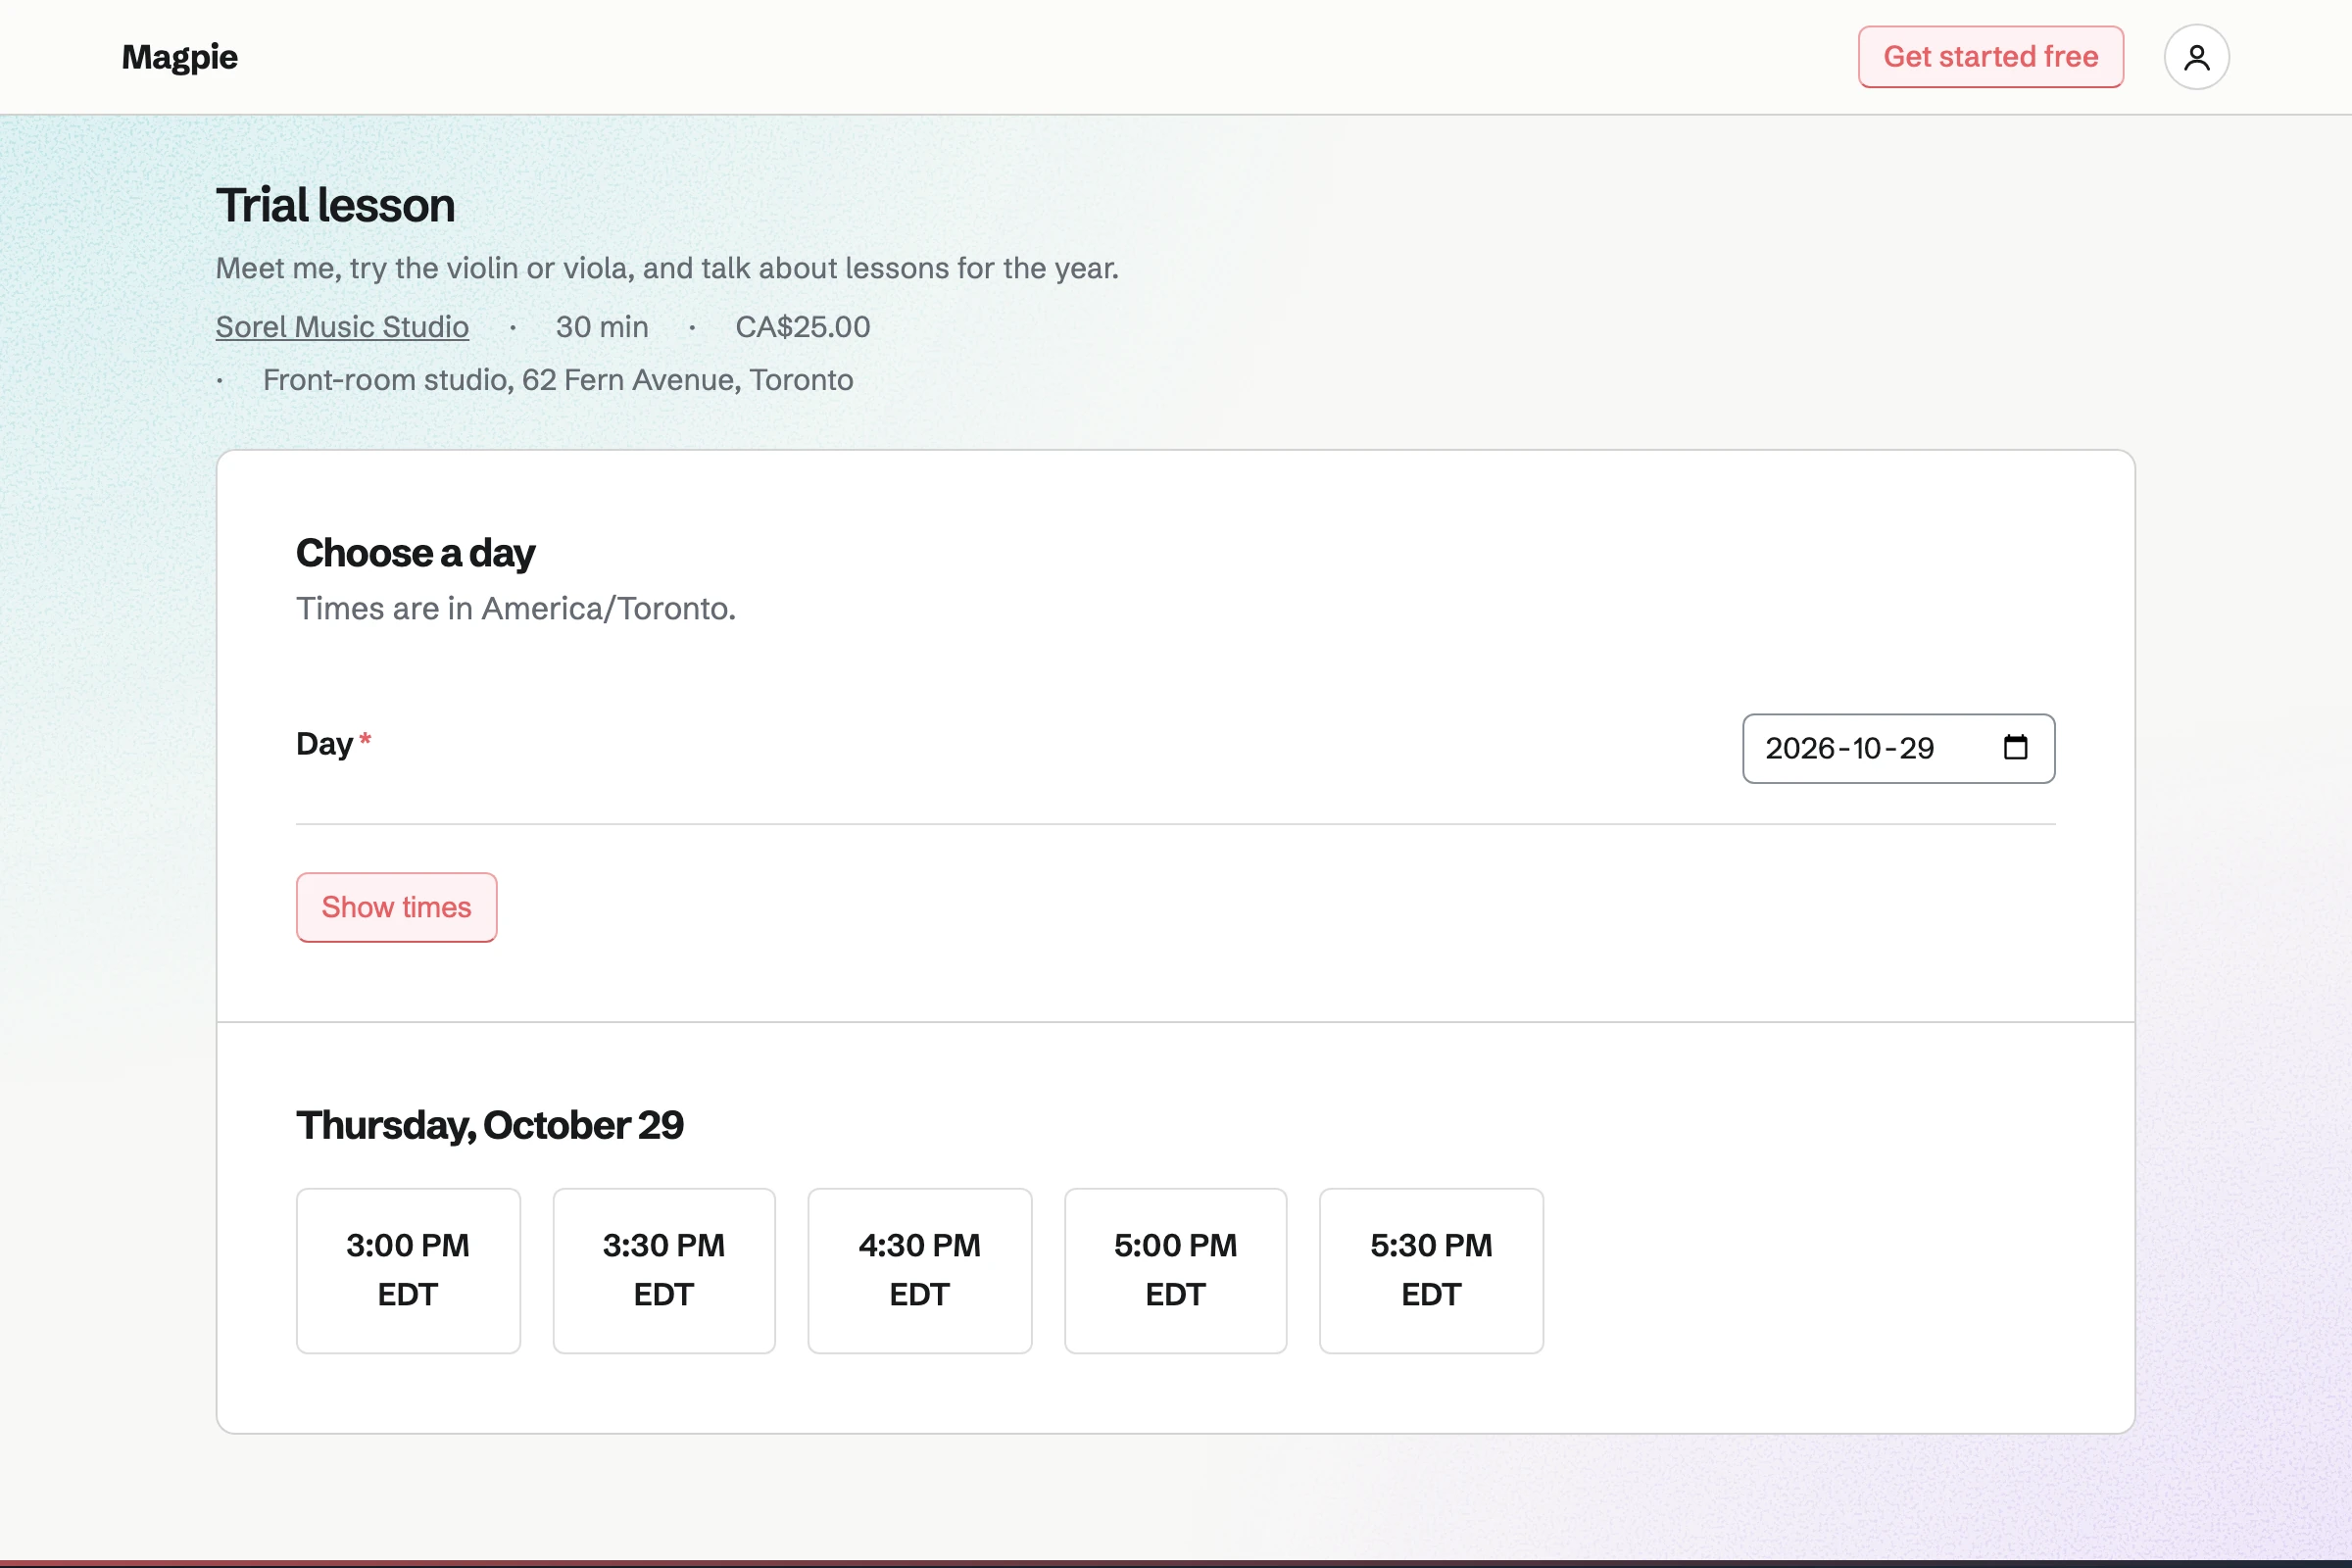Click the Trial lesson heading
The height and width of the screenshot is (1568, 2352).
(x=336, y=205)
